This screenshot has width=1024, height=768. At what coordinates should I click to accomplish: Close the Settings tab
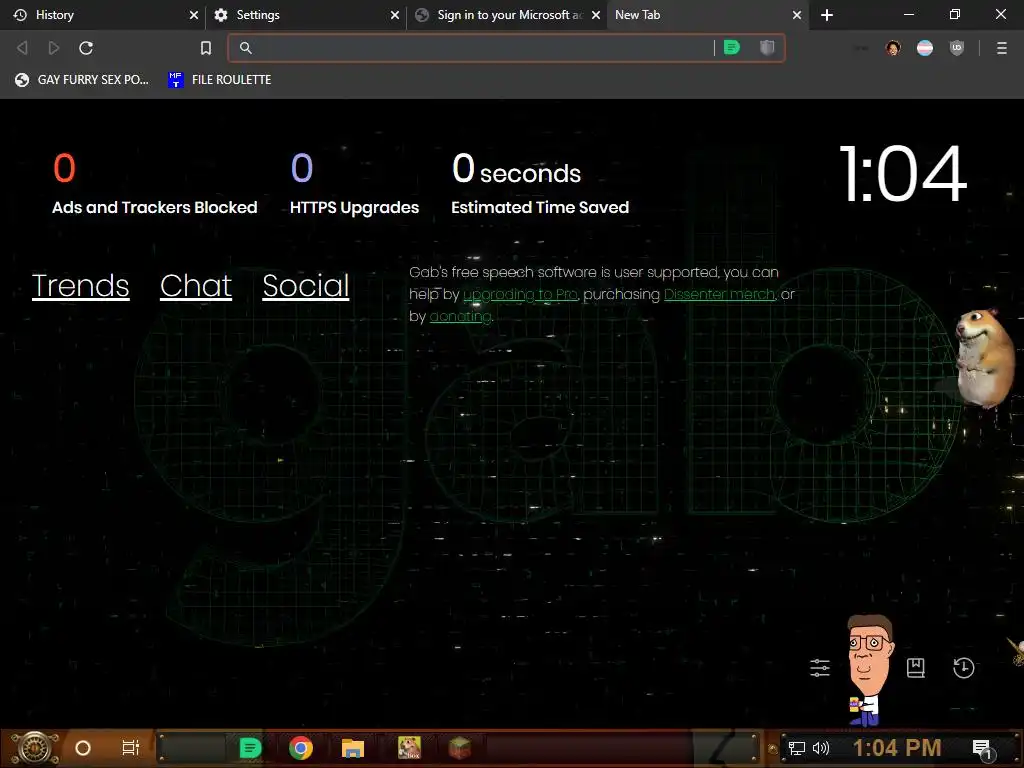pyautogui.click(x=394, y=15)
